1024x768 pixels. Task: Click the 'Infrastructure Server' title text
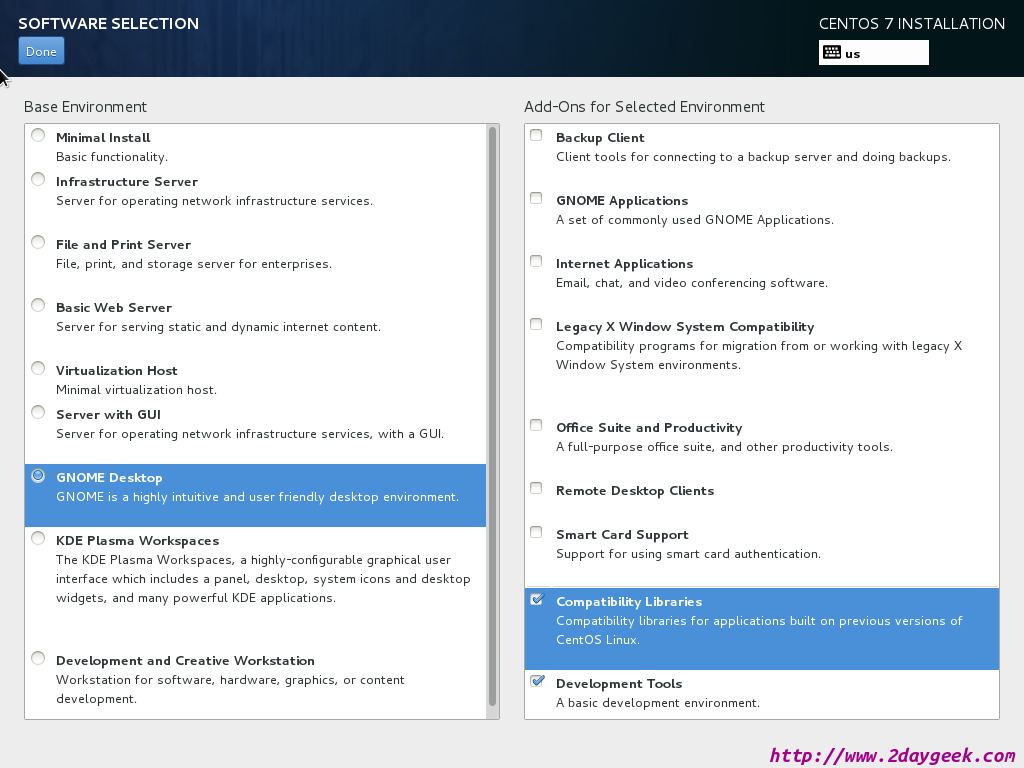pos(127,182)
